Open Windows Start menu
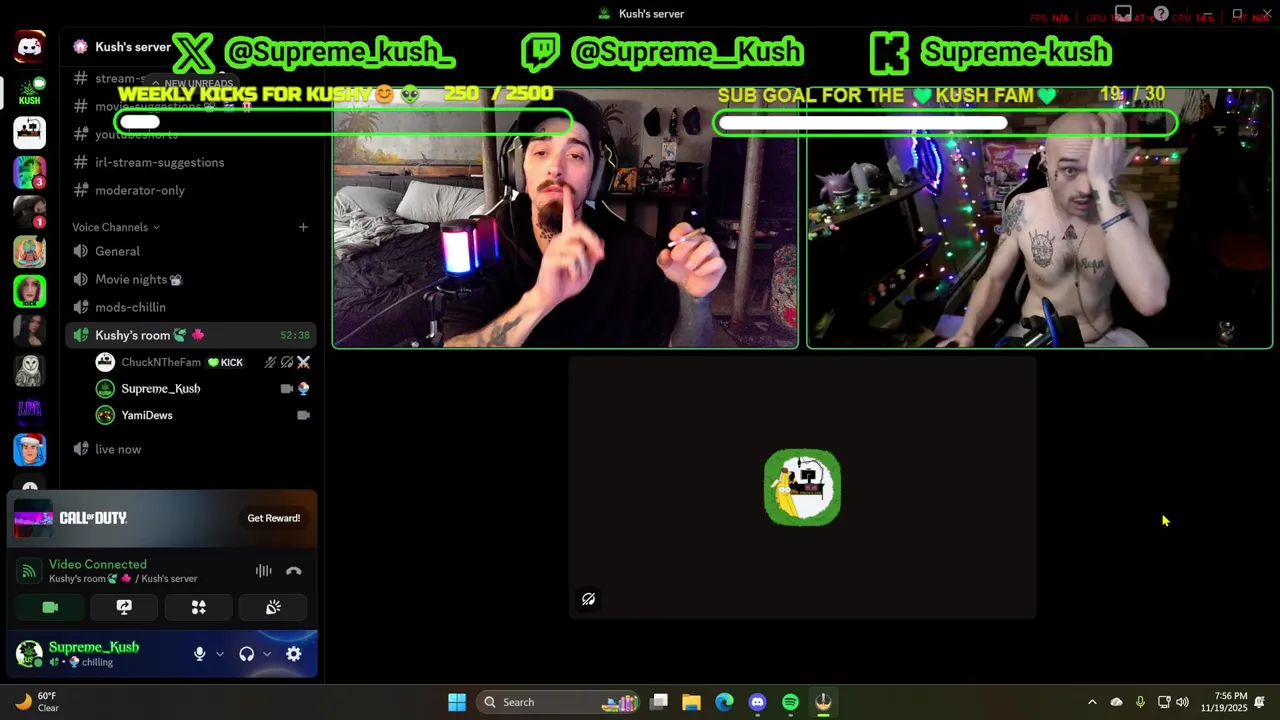The height and width of the screenshot is (720, 1280). pos(457,702)
